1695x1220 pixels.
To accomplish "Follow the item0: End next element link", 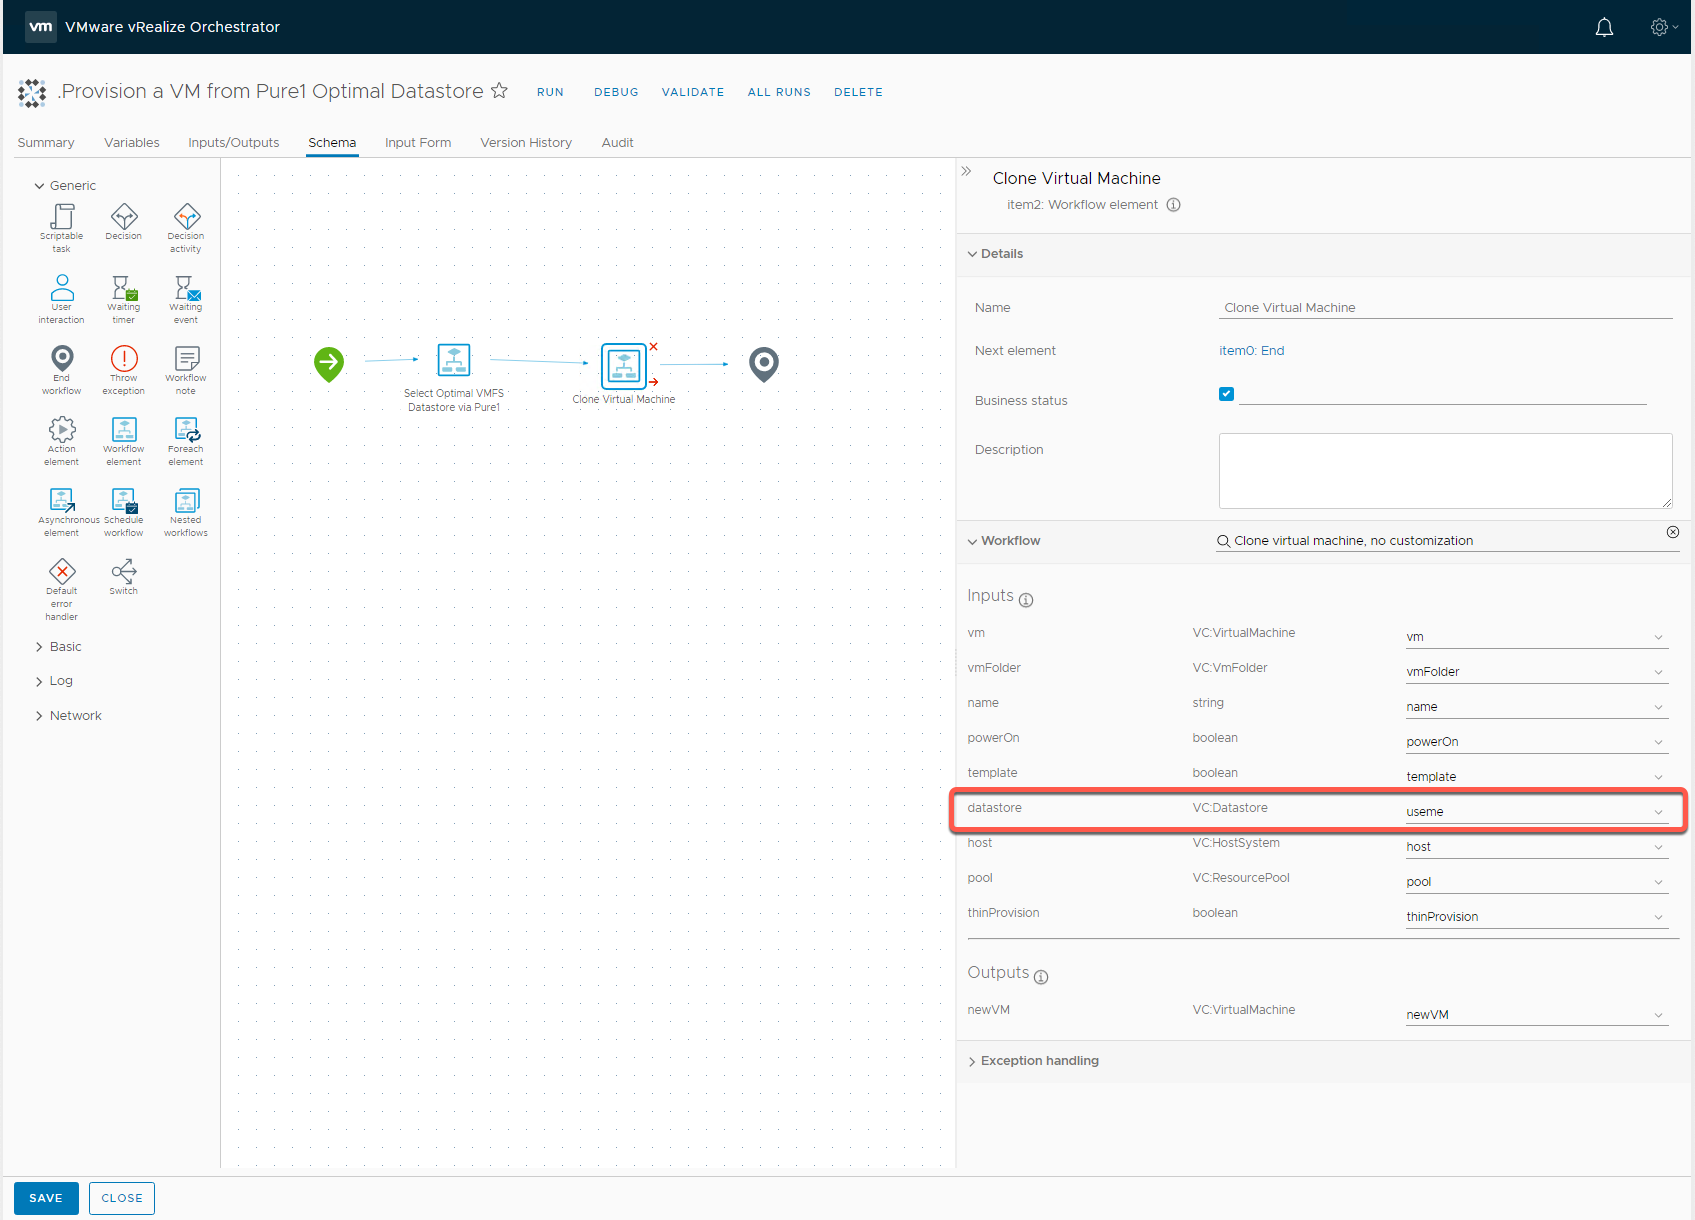I will tap(1251, 351).
